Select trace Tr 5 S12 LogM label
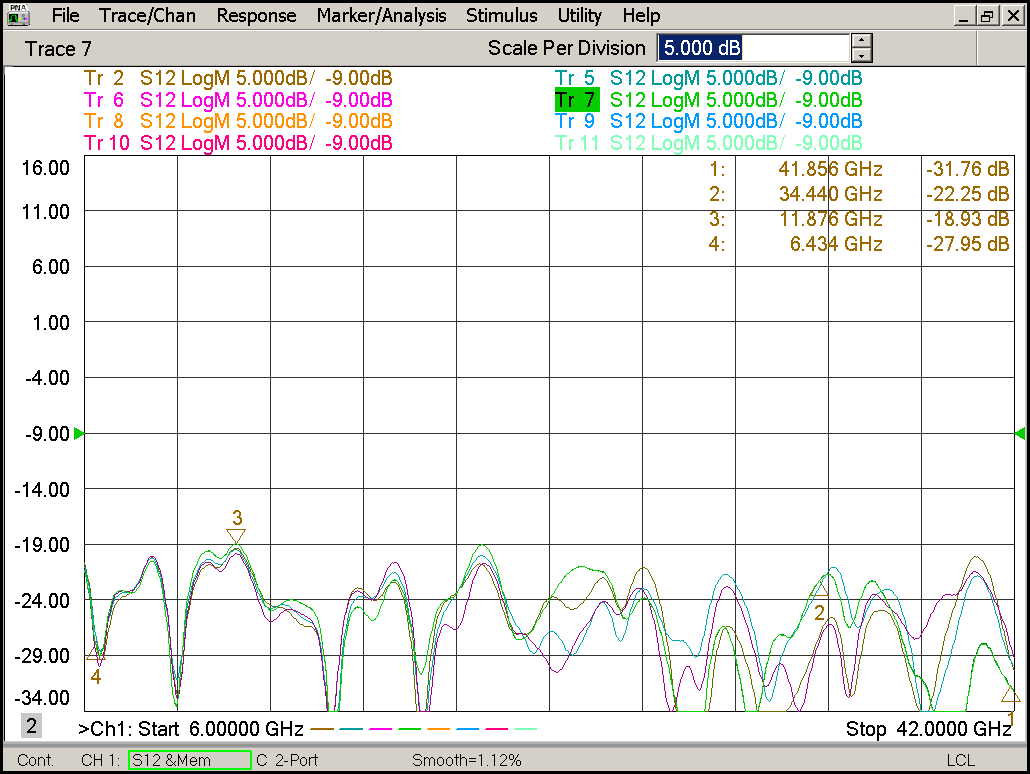 708,78
